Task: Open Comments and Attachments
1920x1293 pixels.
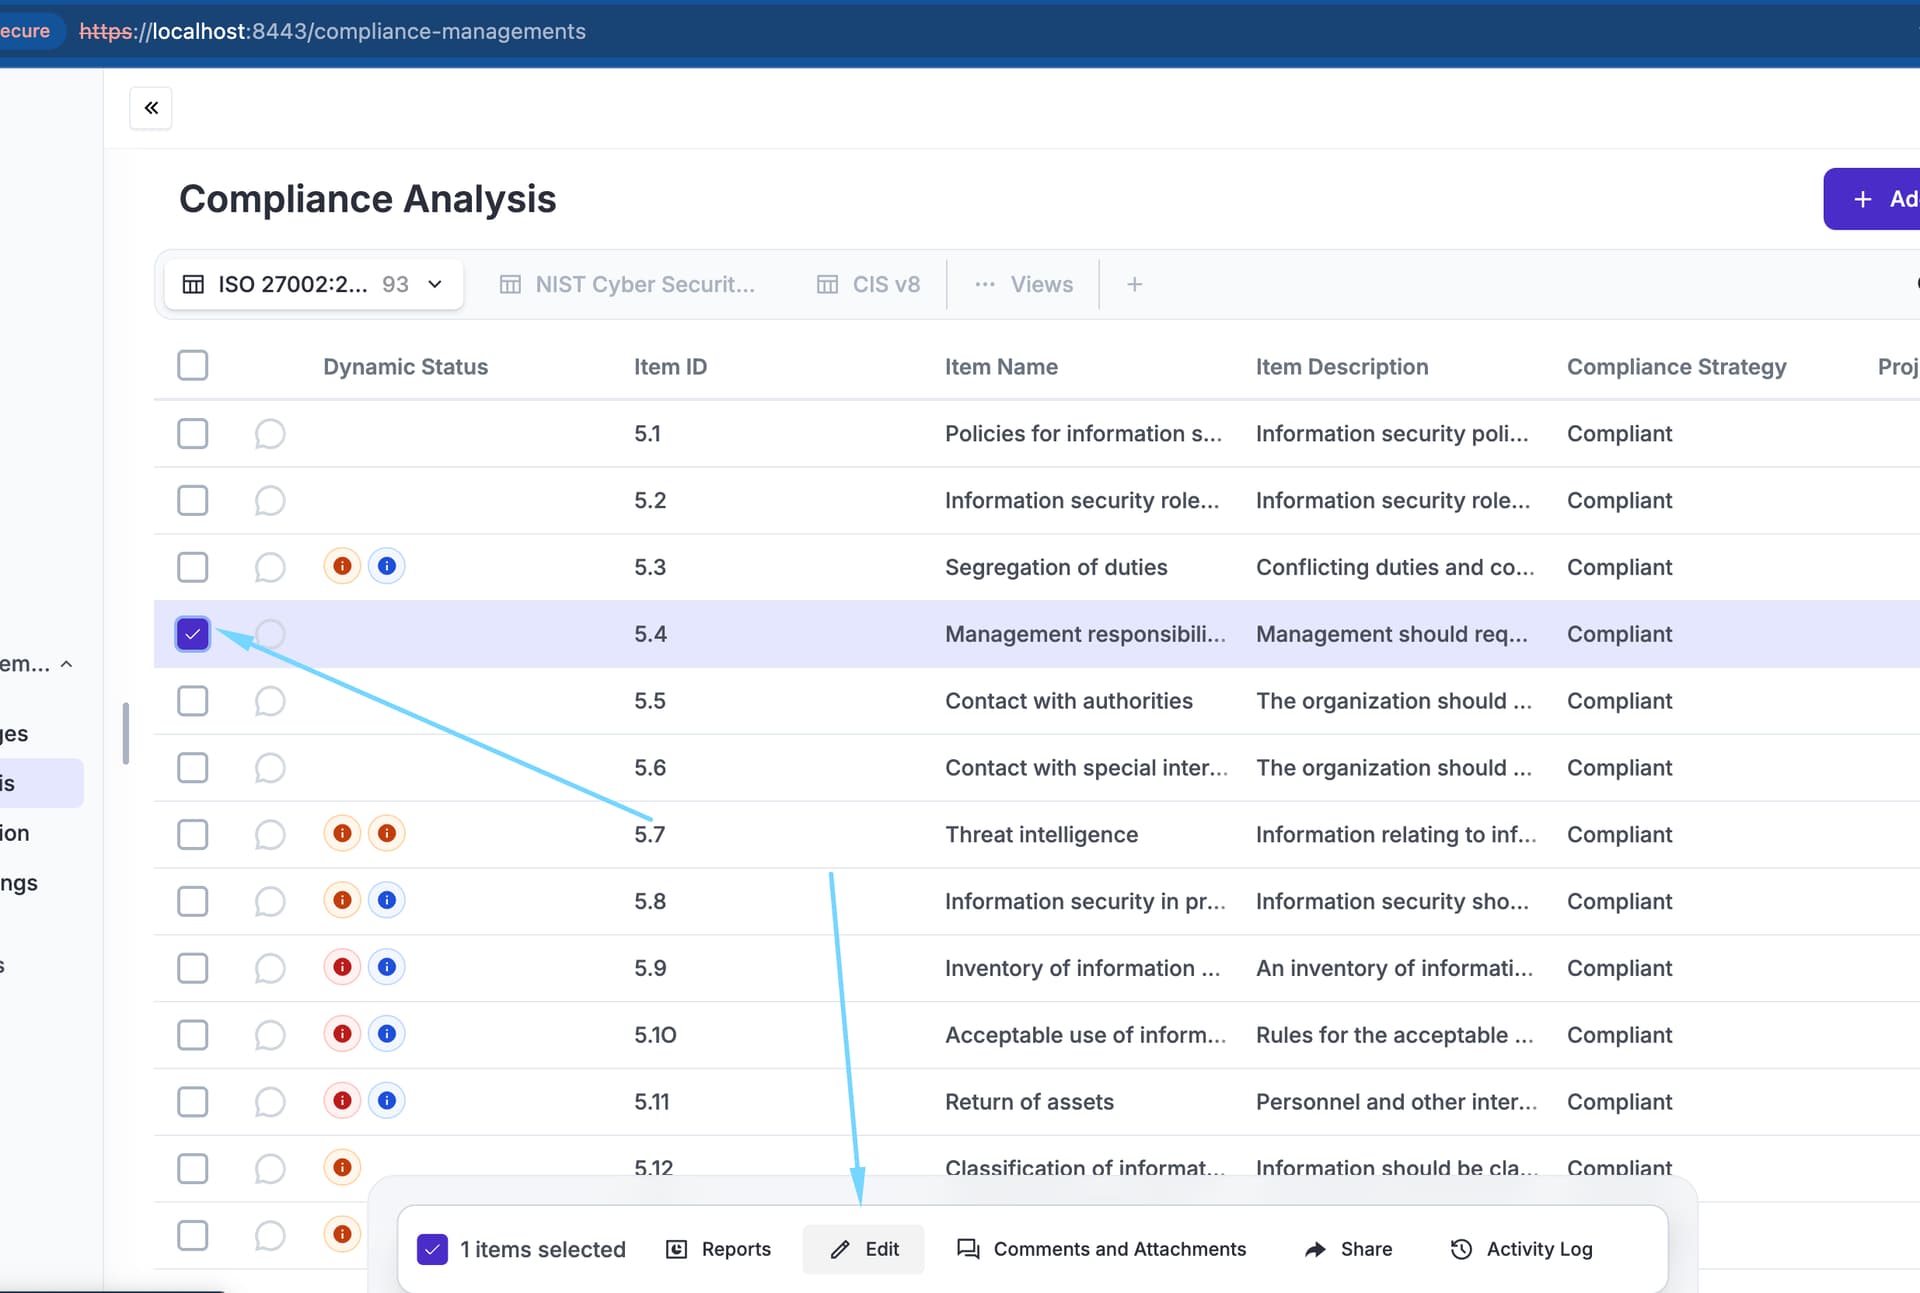Action: point(1101,1249)
